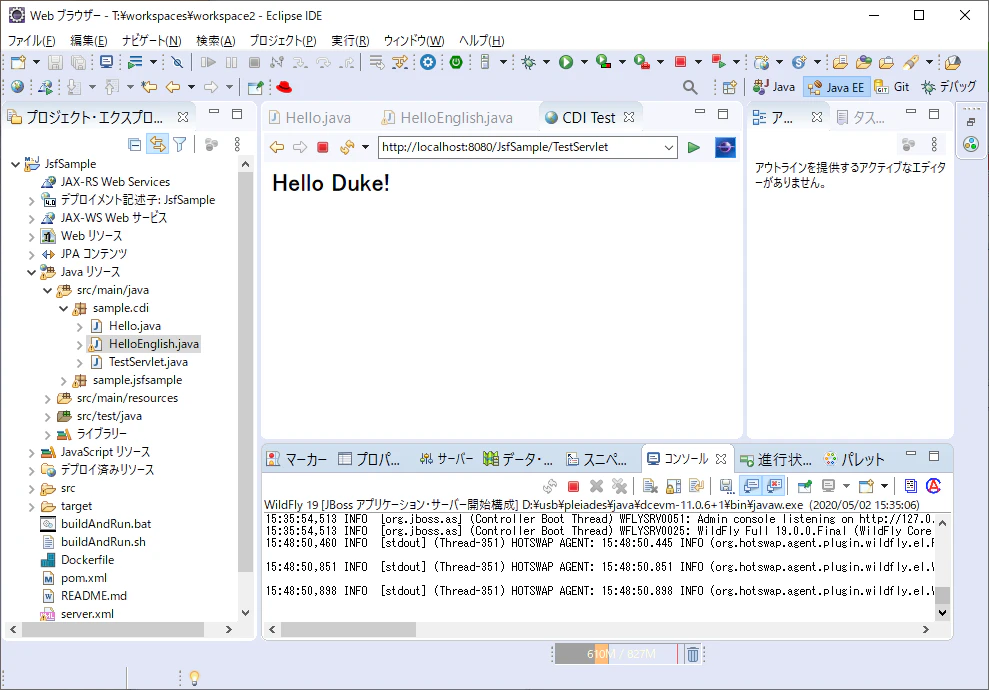The width and height of the screenshot is (989, 690).
Task: Click the Open Perspective icon
Action: tap(729, 87)
